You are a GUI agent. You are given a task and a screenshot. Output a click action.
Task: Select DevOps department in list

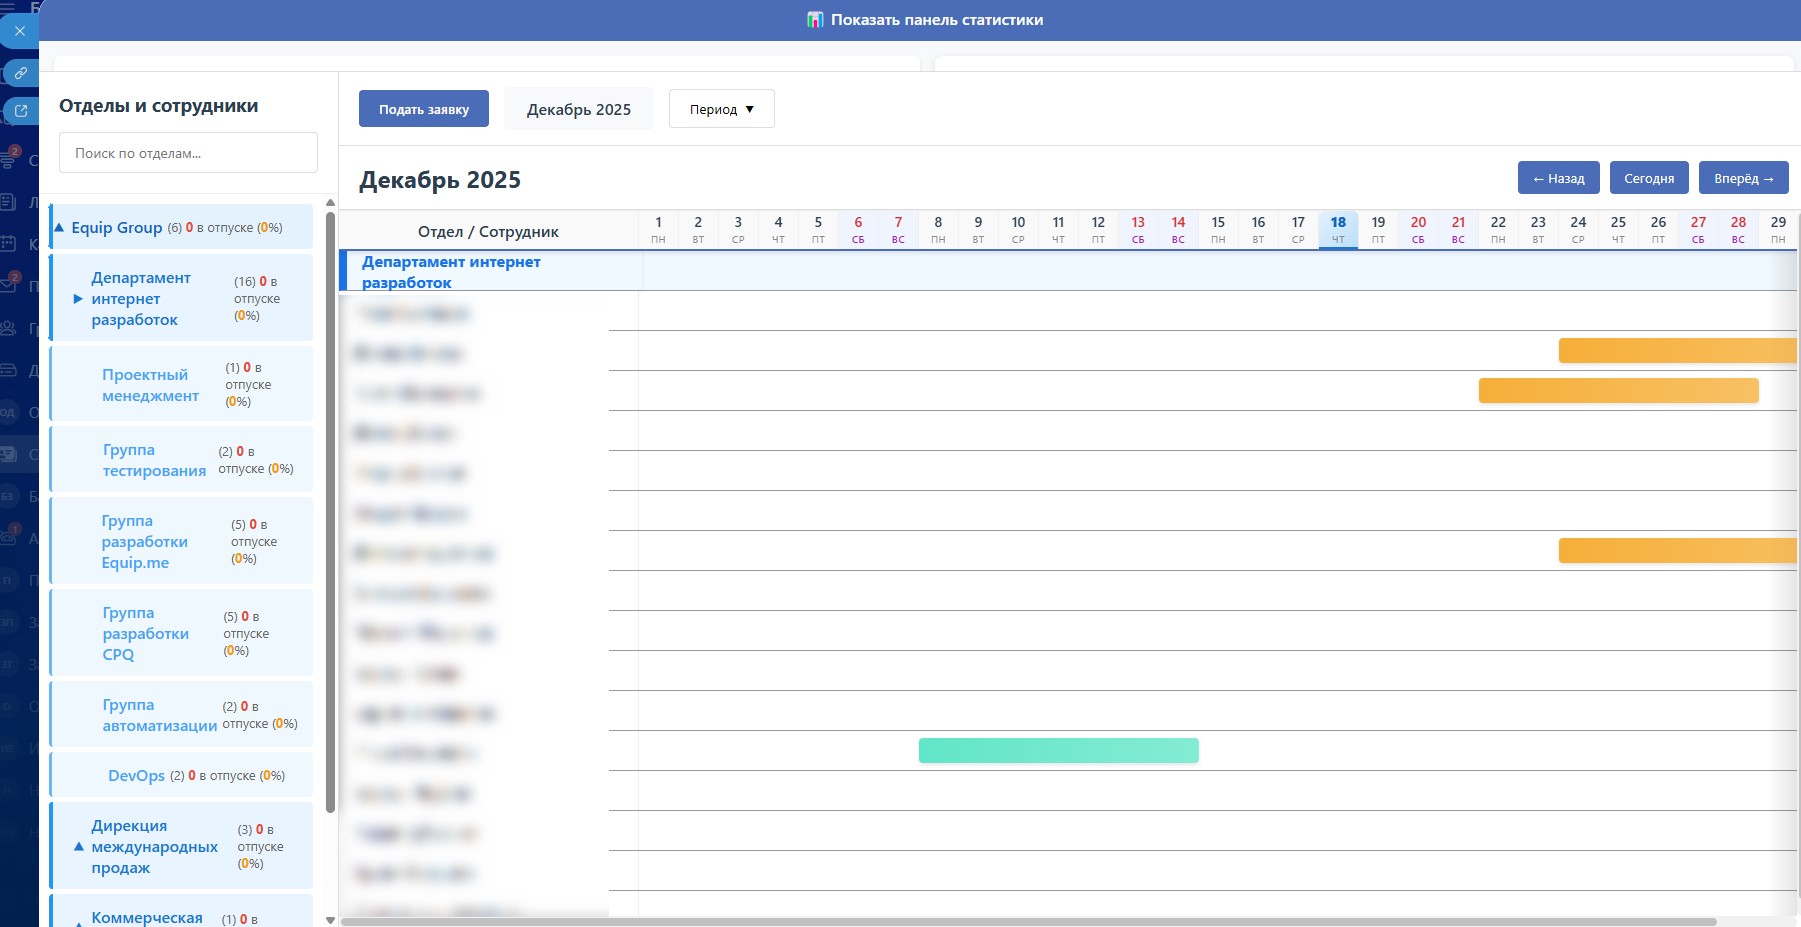pyautogui.click(x=136, y=776)
